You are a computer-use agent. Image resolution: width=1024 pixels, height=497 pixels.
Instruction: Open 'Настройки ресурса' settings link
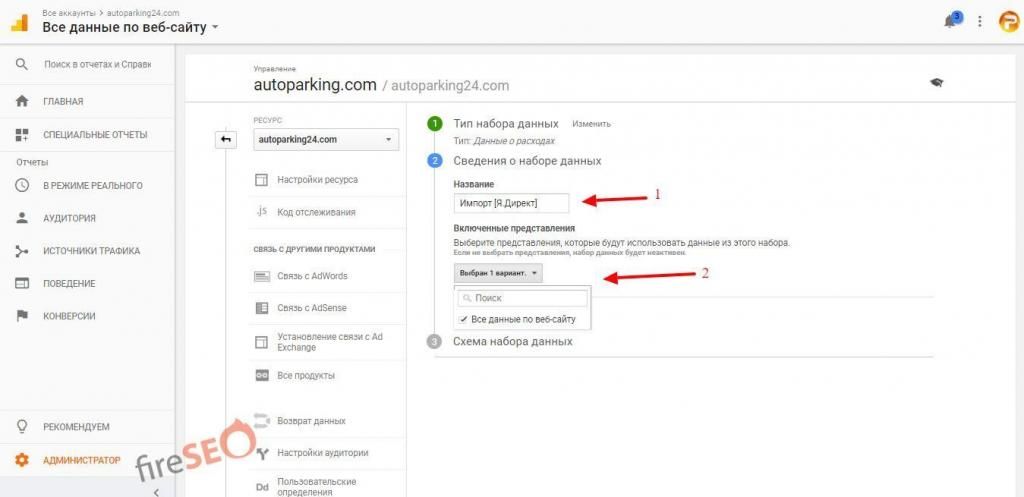pos(317,180)
